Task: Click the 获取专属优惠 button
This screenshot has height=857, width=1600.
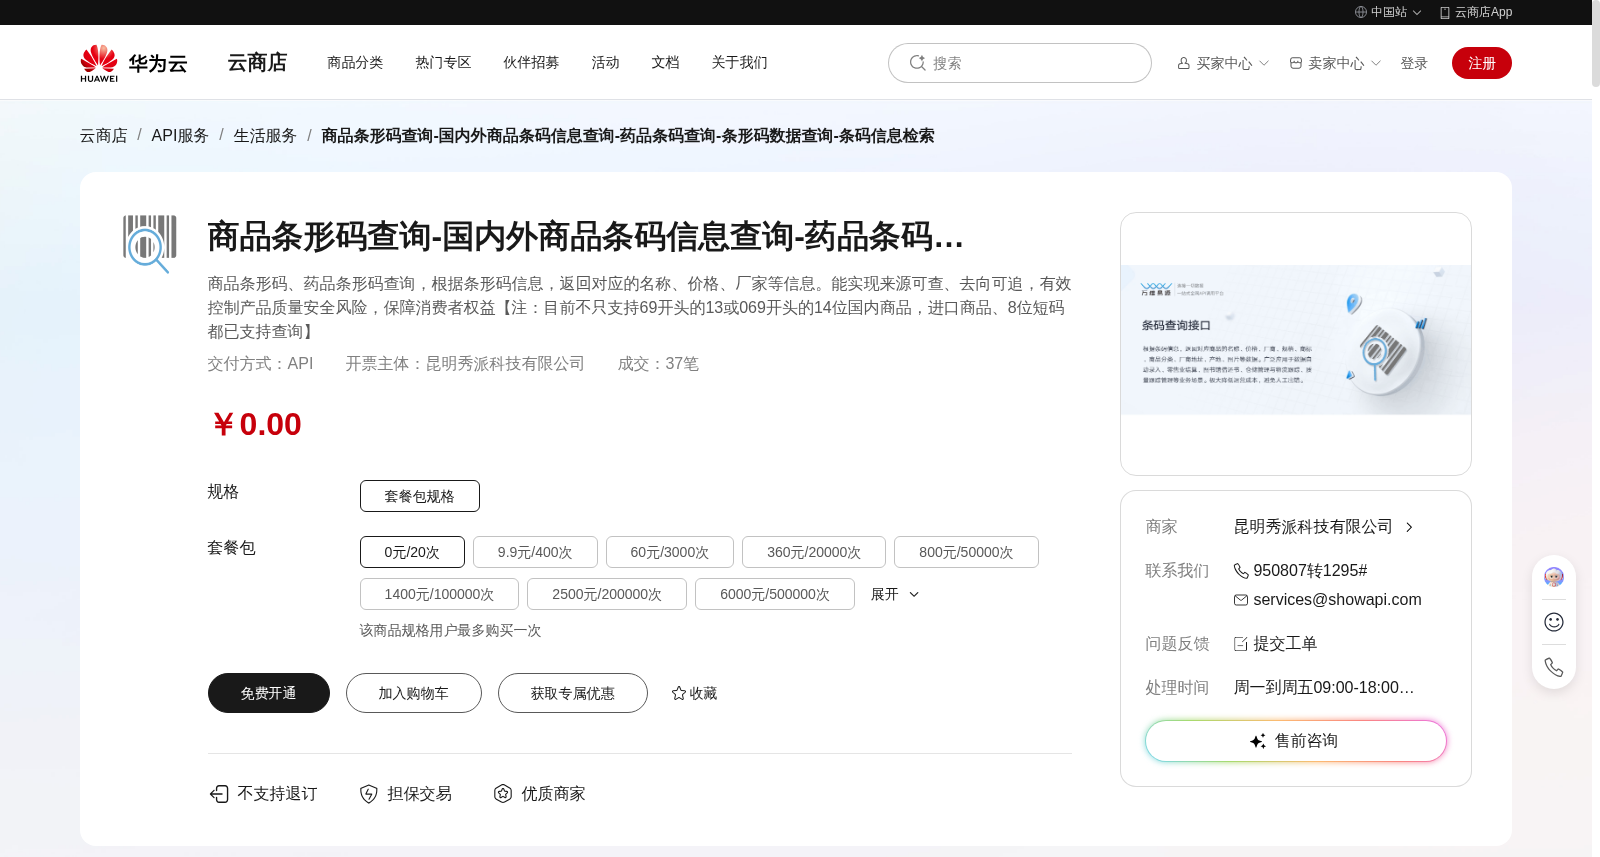Action: click(x=573, y=693)
